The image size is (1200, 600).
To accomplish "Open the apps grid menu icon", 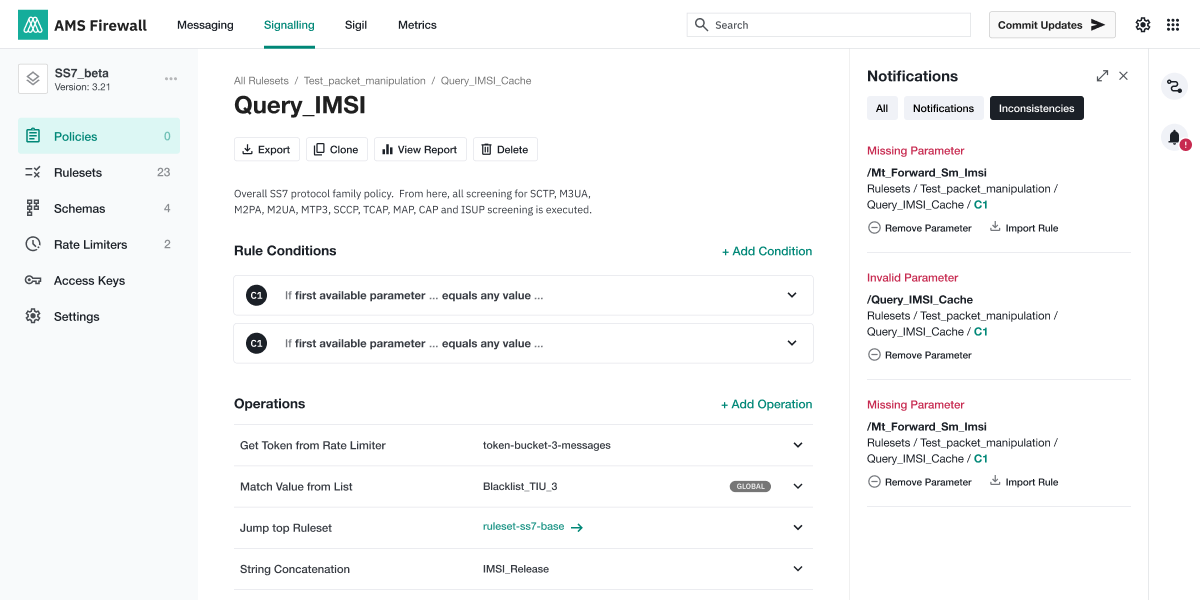I will coord(1173,25).
